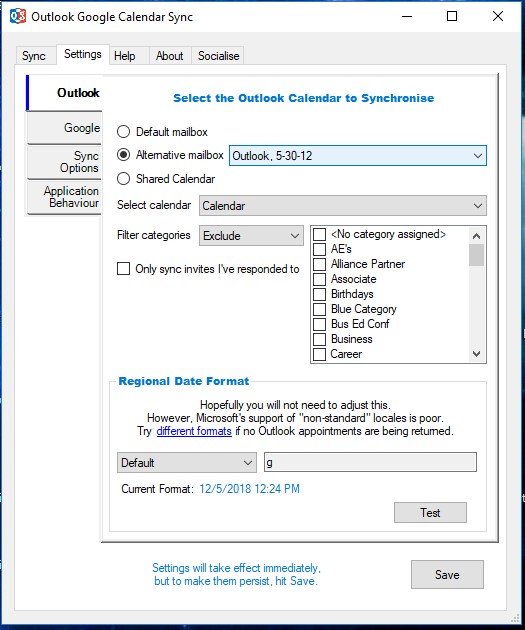Click the category list scroll down arrow
This screenshot has width=525, height=630.
point(476,354)
